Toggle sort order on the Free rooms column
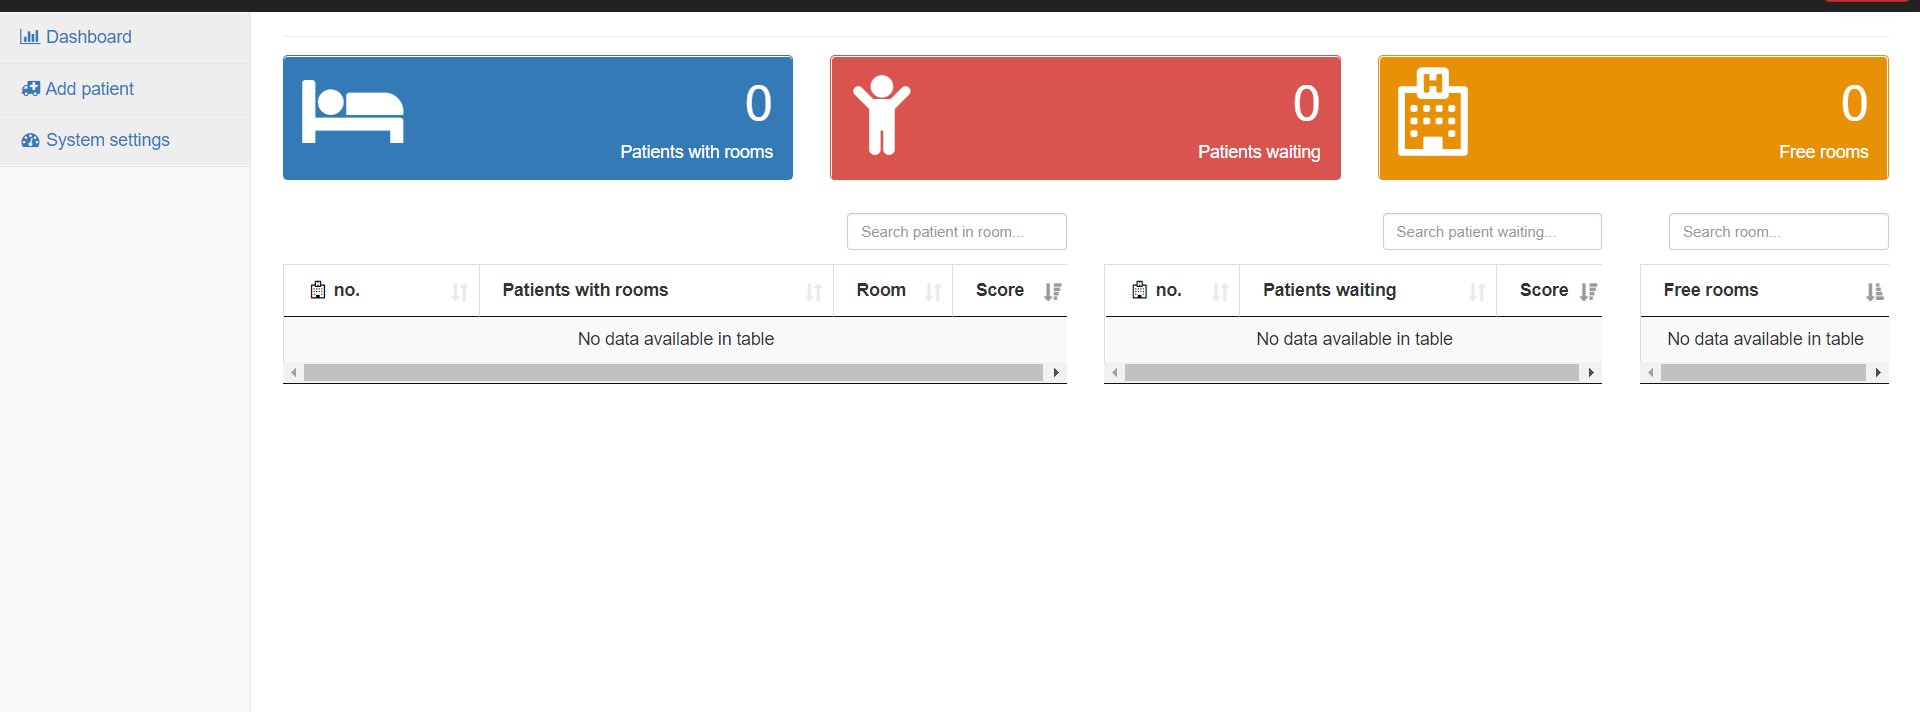The width and height of the screenshot is (1920, 712). (x=1874, y=291)
